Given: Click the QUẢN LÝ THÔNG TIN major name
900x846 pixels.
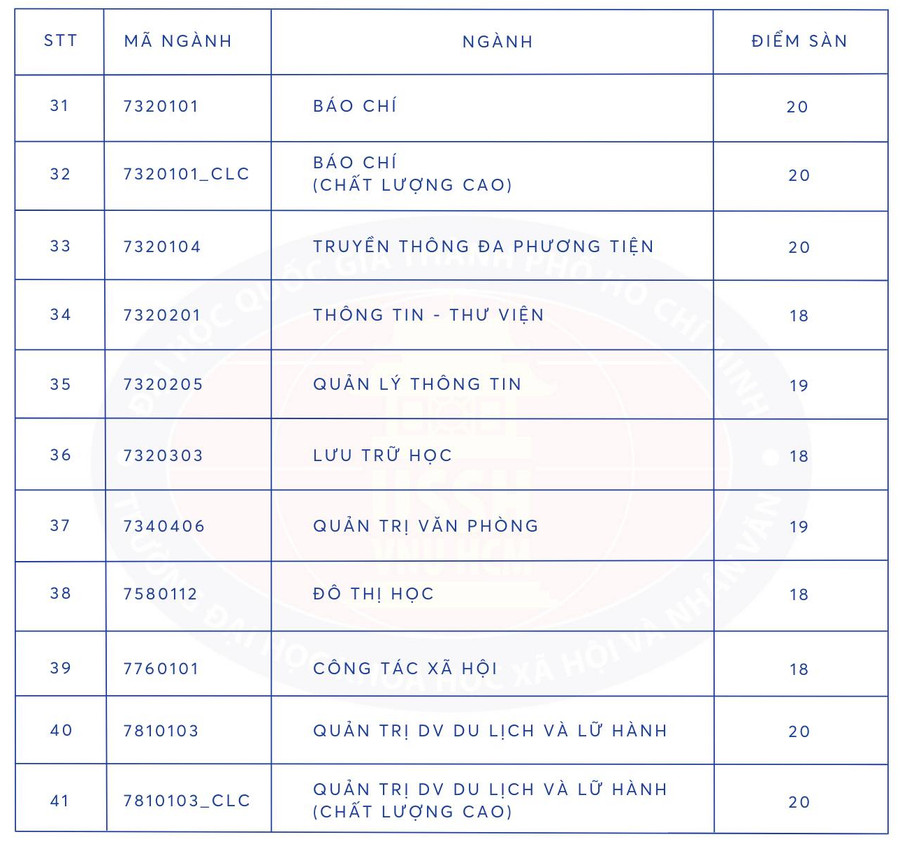Looking at the screenshot, I should pos(417,384).
